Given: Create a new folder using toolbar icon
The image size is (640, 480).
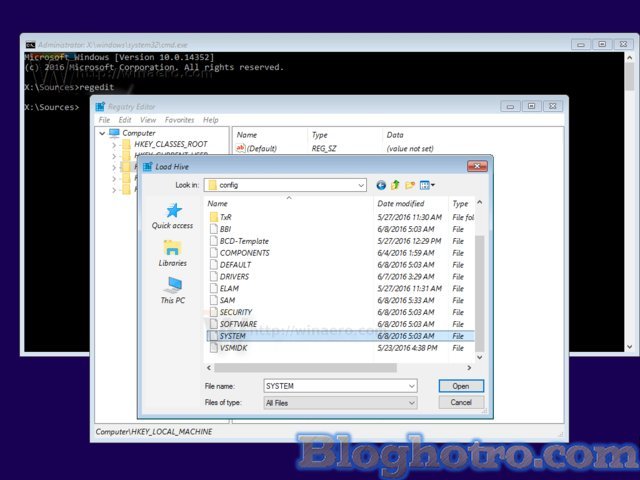Looking at the screenshot, I should tap(411, 185).
